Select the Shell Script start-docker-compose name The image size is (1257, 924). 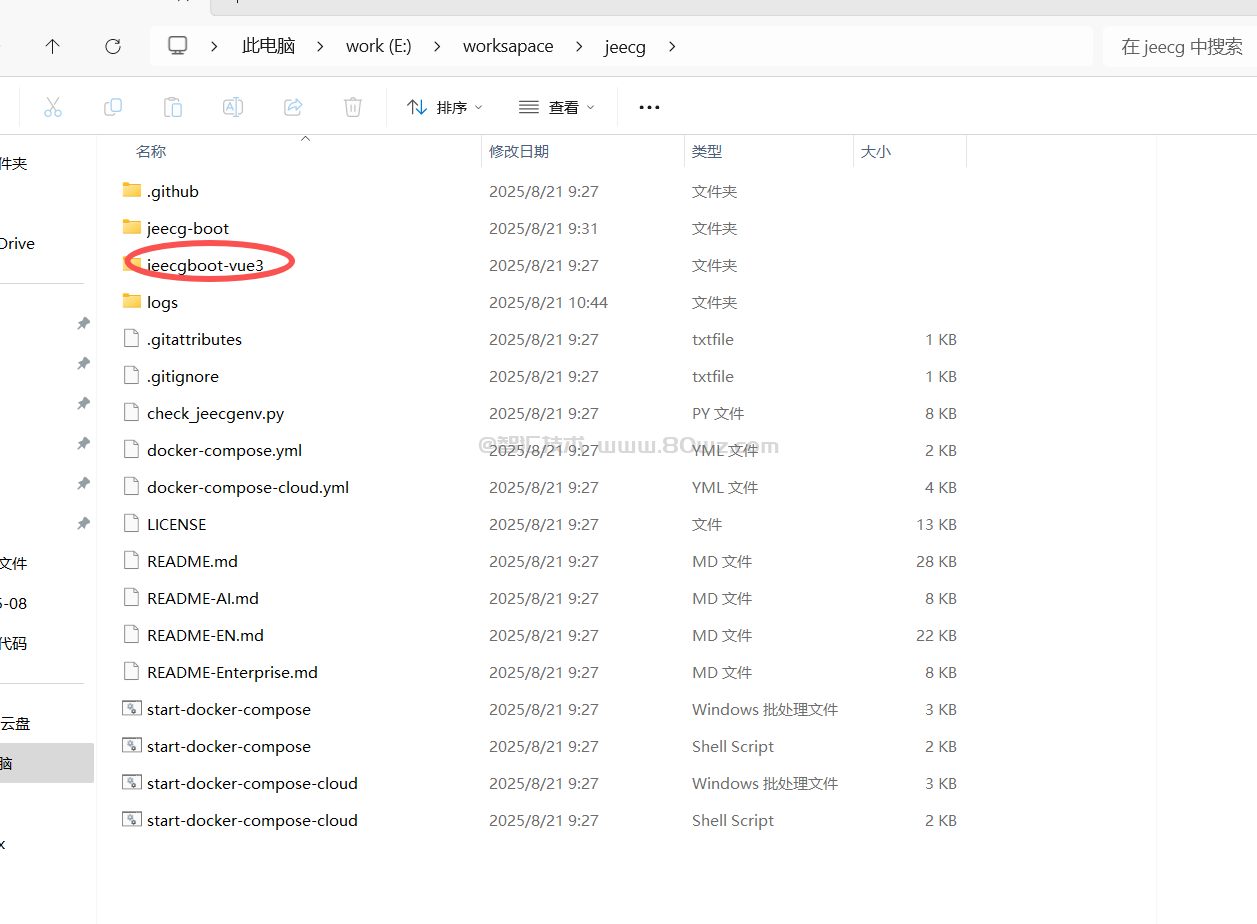point(229,746)
